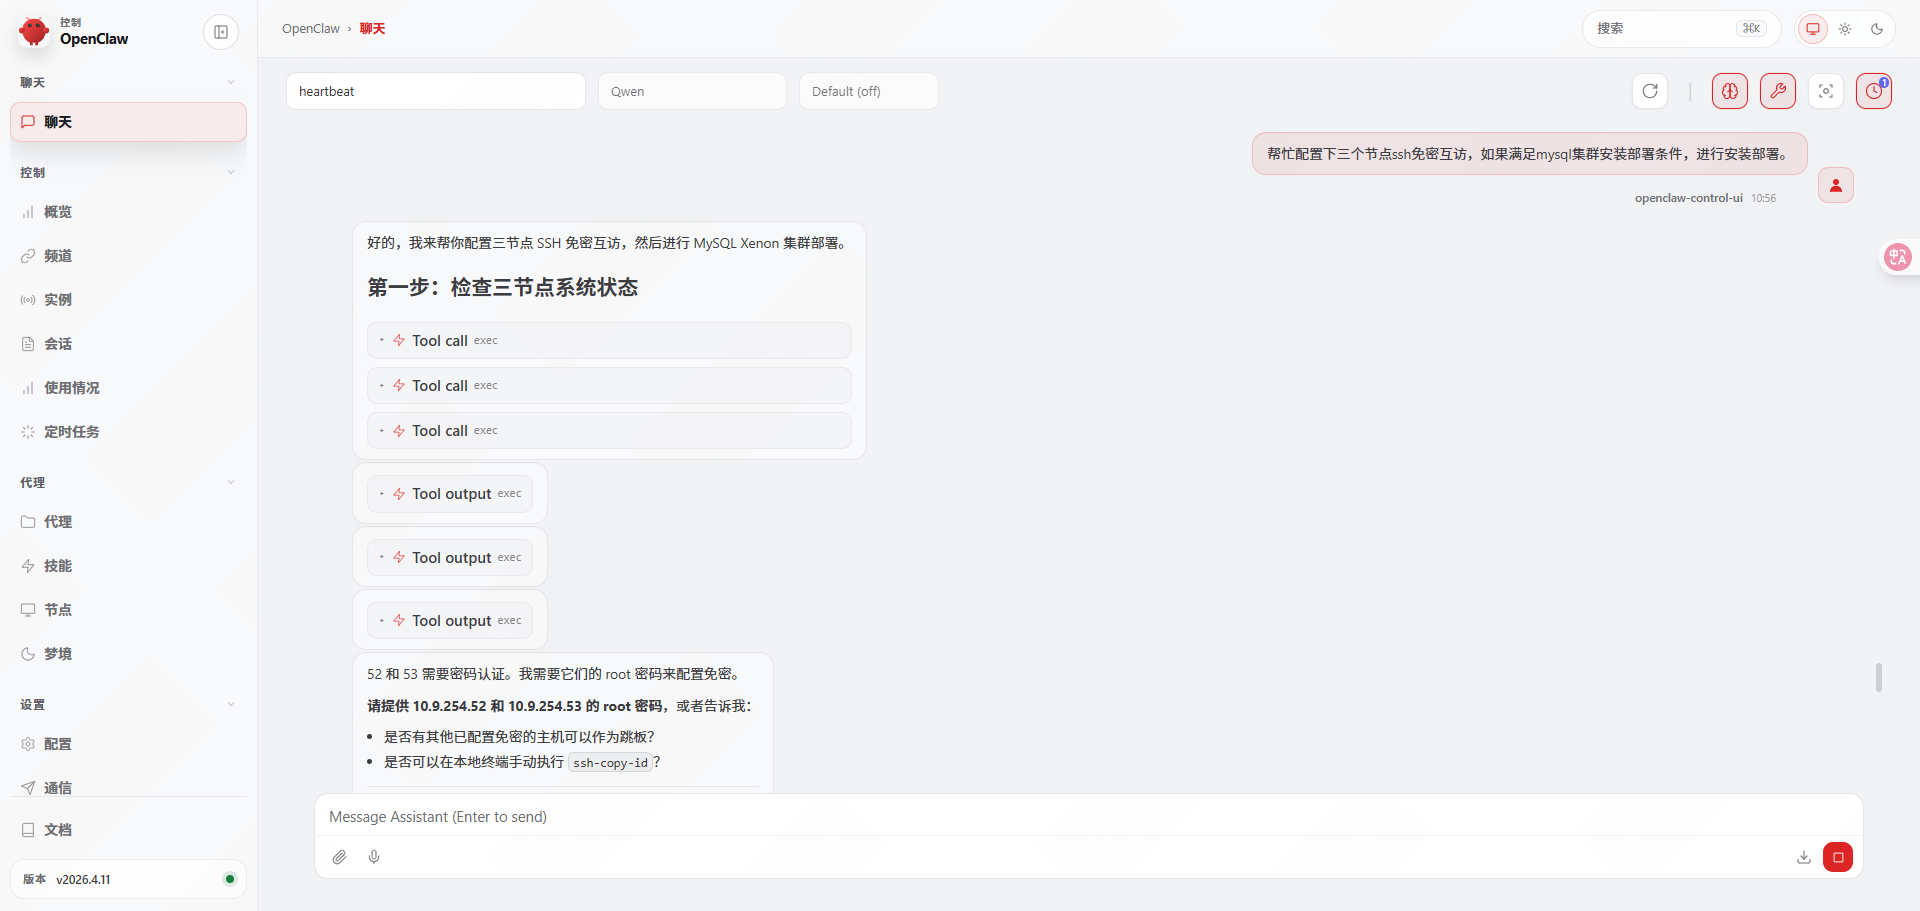Toggle the clock icon with badge
This screenshot has width=1920, height=911.
1874,91
